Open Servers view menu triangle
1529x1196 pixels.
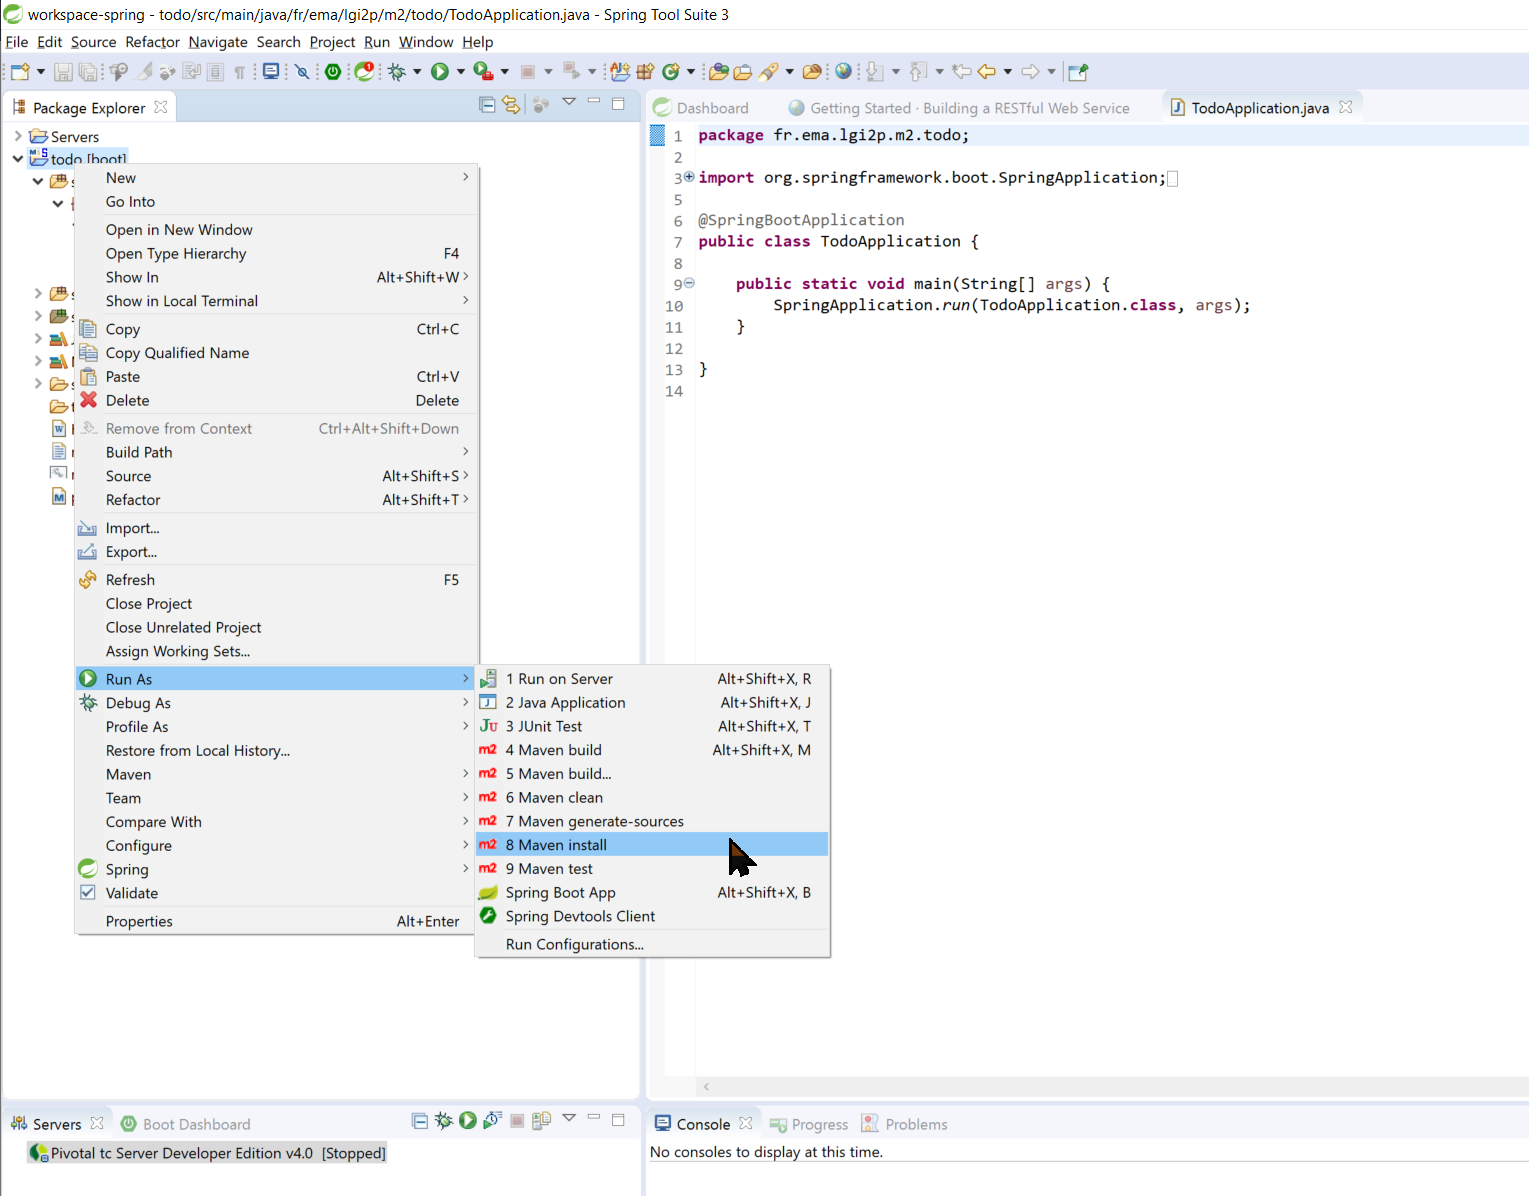point(569,1118)
